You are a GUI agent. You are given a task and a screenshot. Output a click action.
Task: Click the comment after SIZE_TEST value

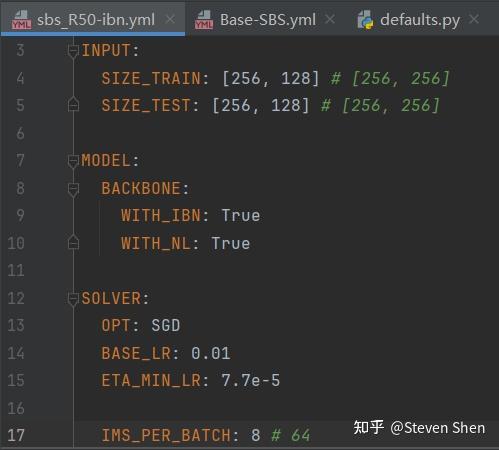(380, 106)
